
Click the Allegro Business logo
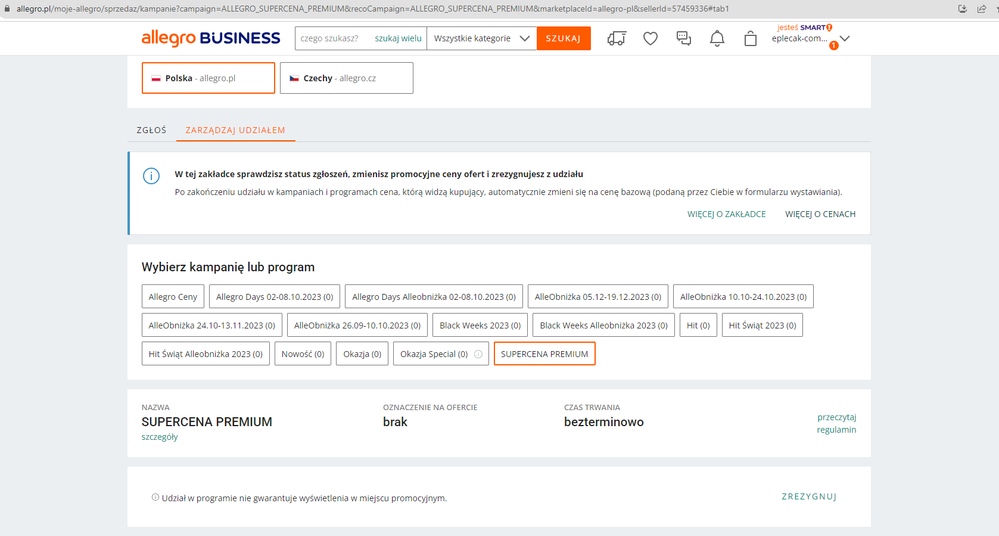click(x=211, y=38)
